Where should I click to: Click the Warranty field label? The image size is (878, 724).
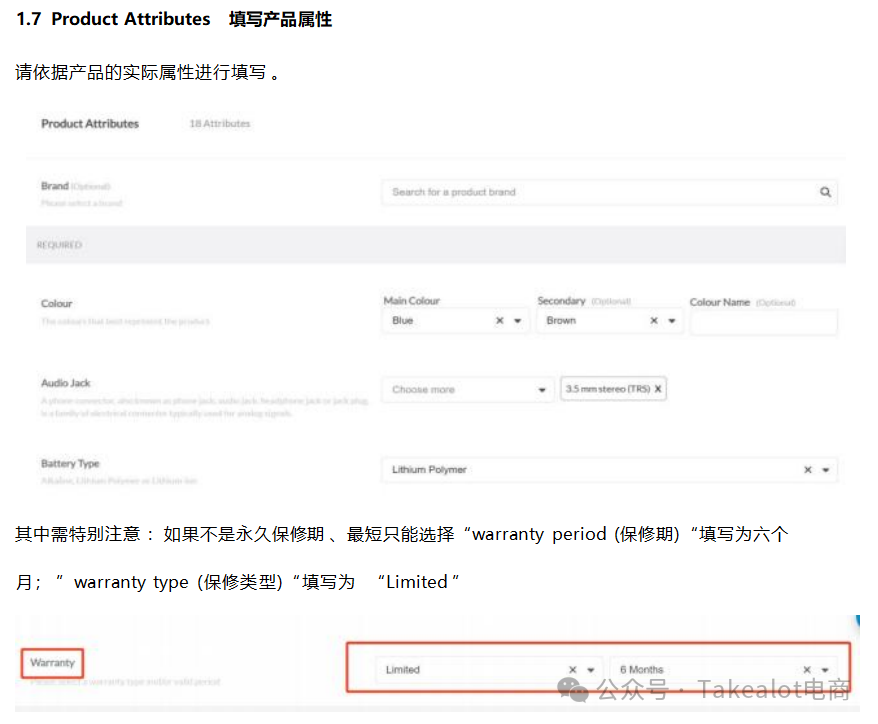click(x=52, y=663)
